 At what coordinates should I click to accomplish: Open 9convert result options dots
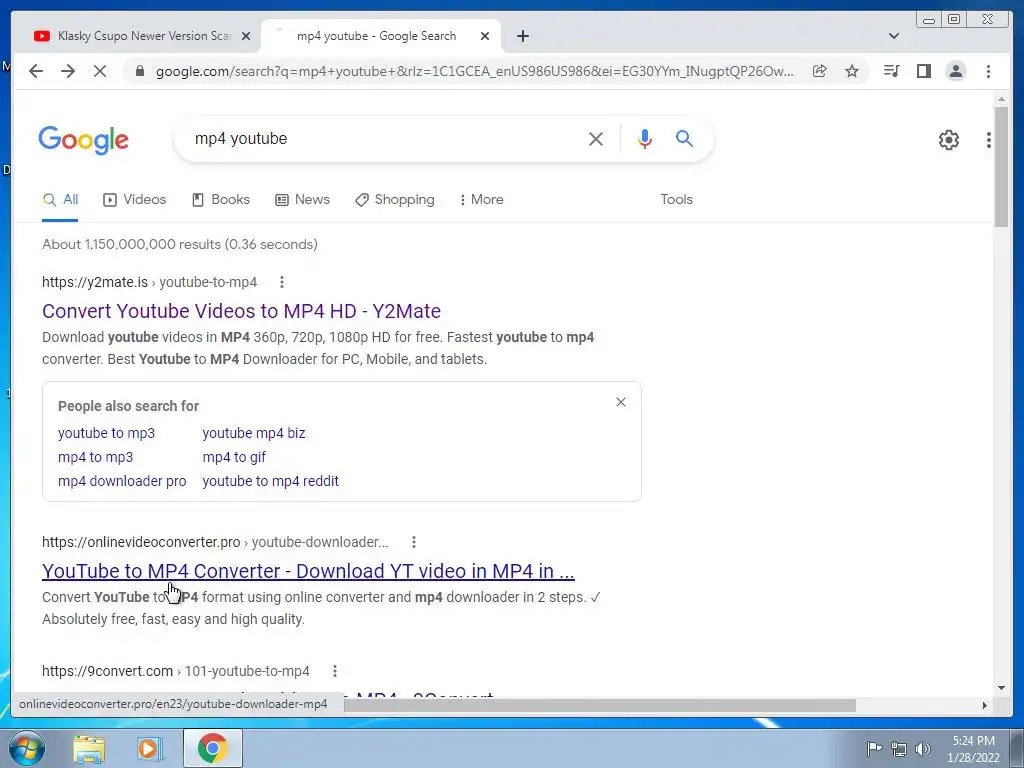tap(334, 671)
